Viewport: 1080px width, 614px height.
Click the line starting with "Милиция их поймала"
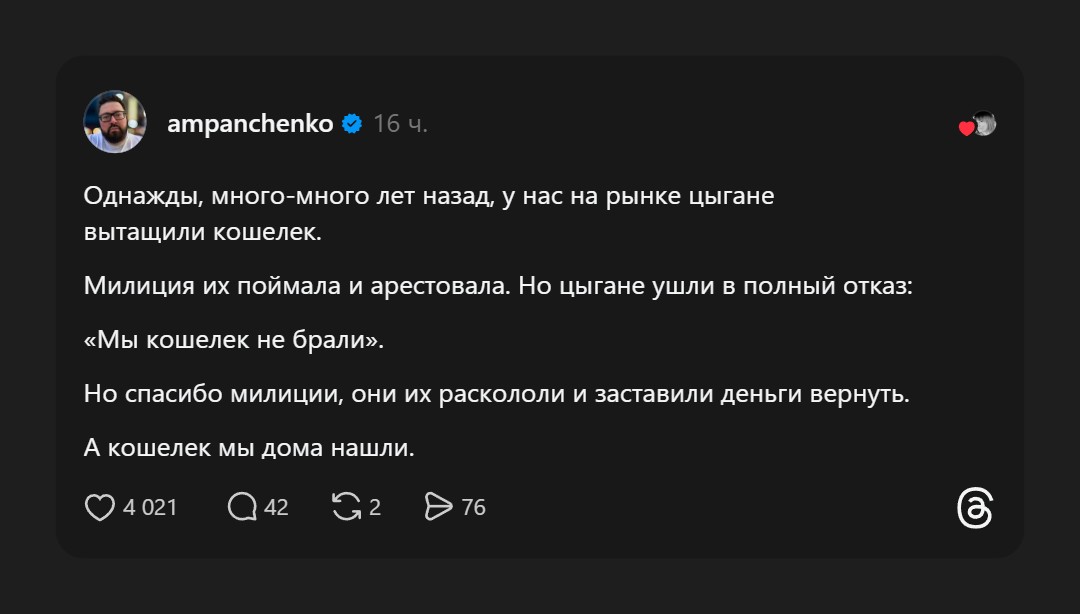[498, 287]
